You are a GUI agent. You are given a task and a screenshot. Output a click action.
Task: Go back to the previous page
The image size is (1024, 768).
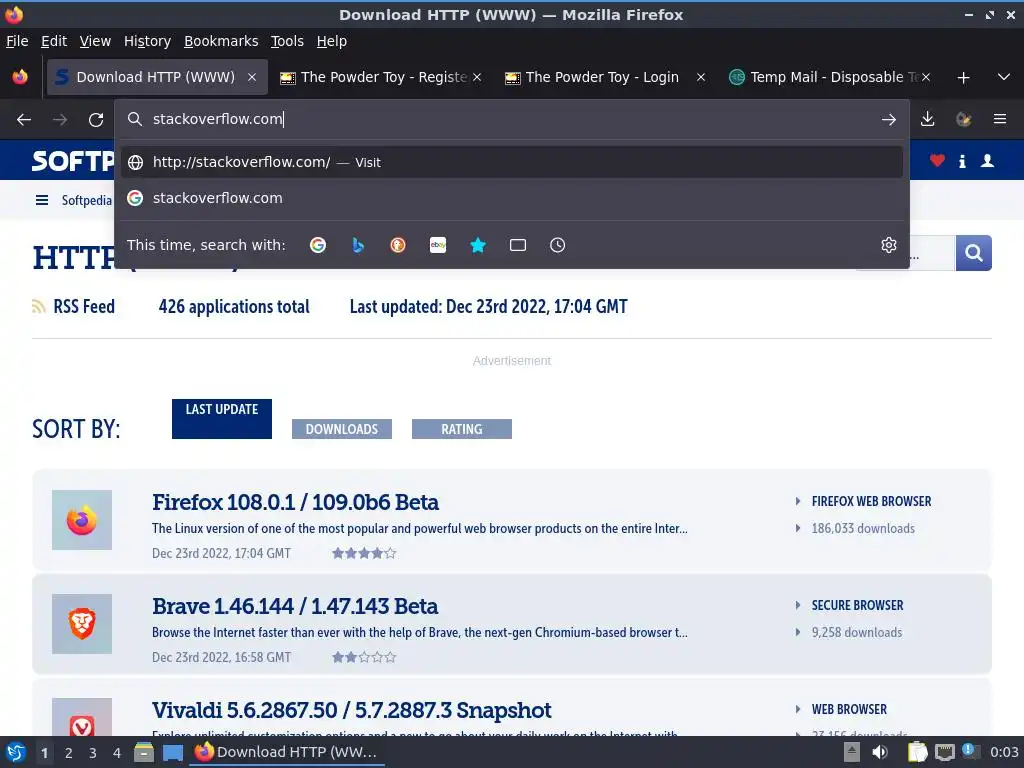24,120
